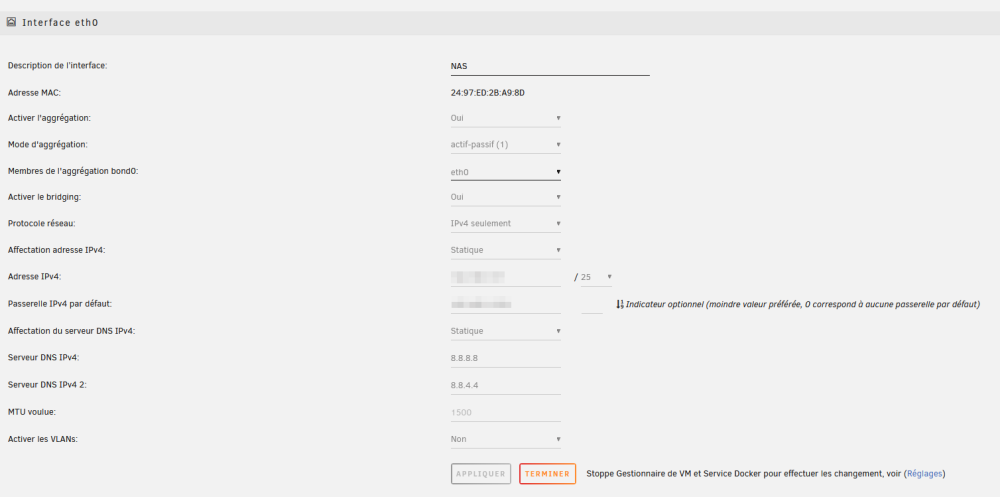Click the gateway metric input field
Viewport: 1000px width, 497px height.
[x=592, y=304]
